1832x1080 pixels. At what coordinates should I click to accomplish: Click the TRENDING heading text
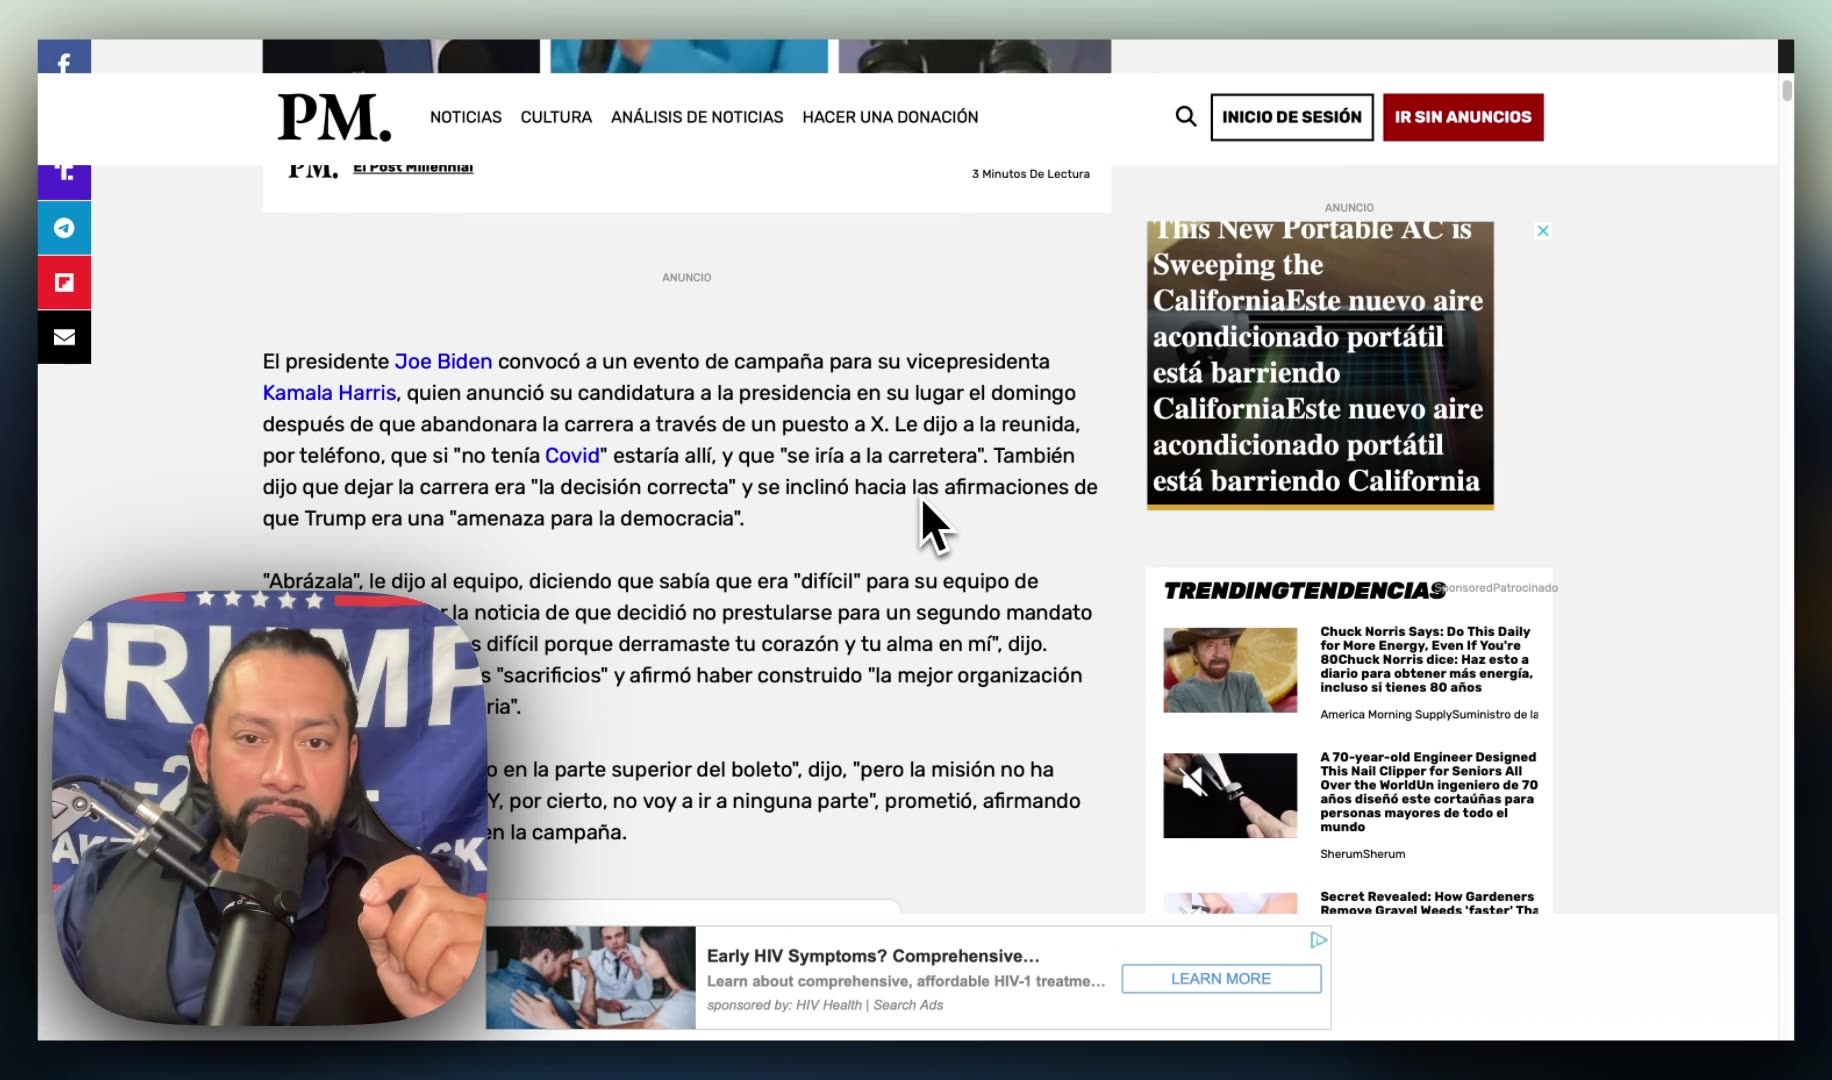(1304, 591)
